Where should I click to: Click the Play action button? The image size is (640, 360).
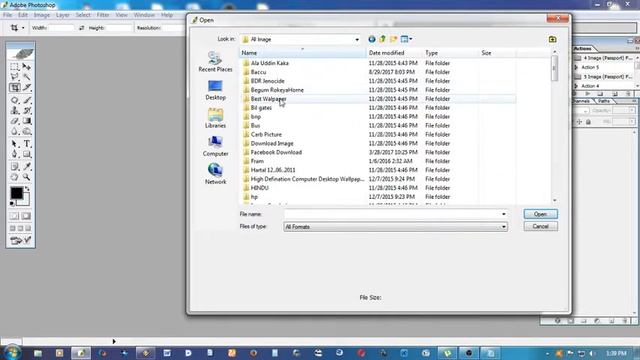click(588, 94)
